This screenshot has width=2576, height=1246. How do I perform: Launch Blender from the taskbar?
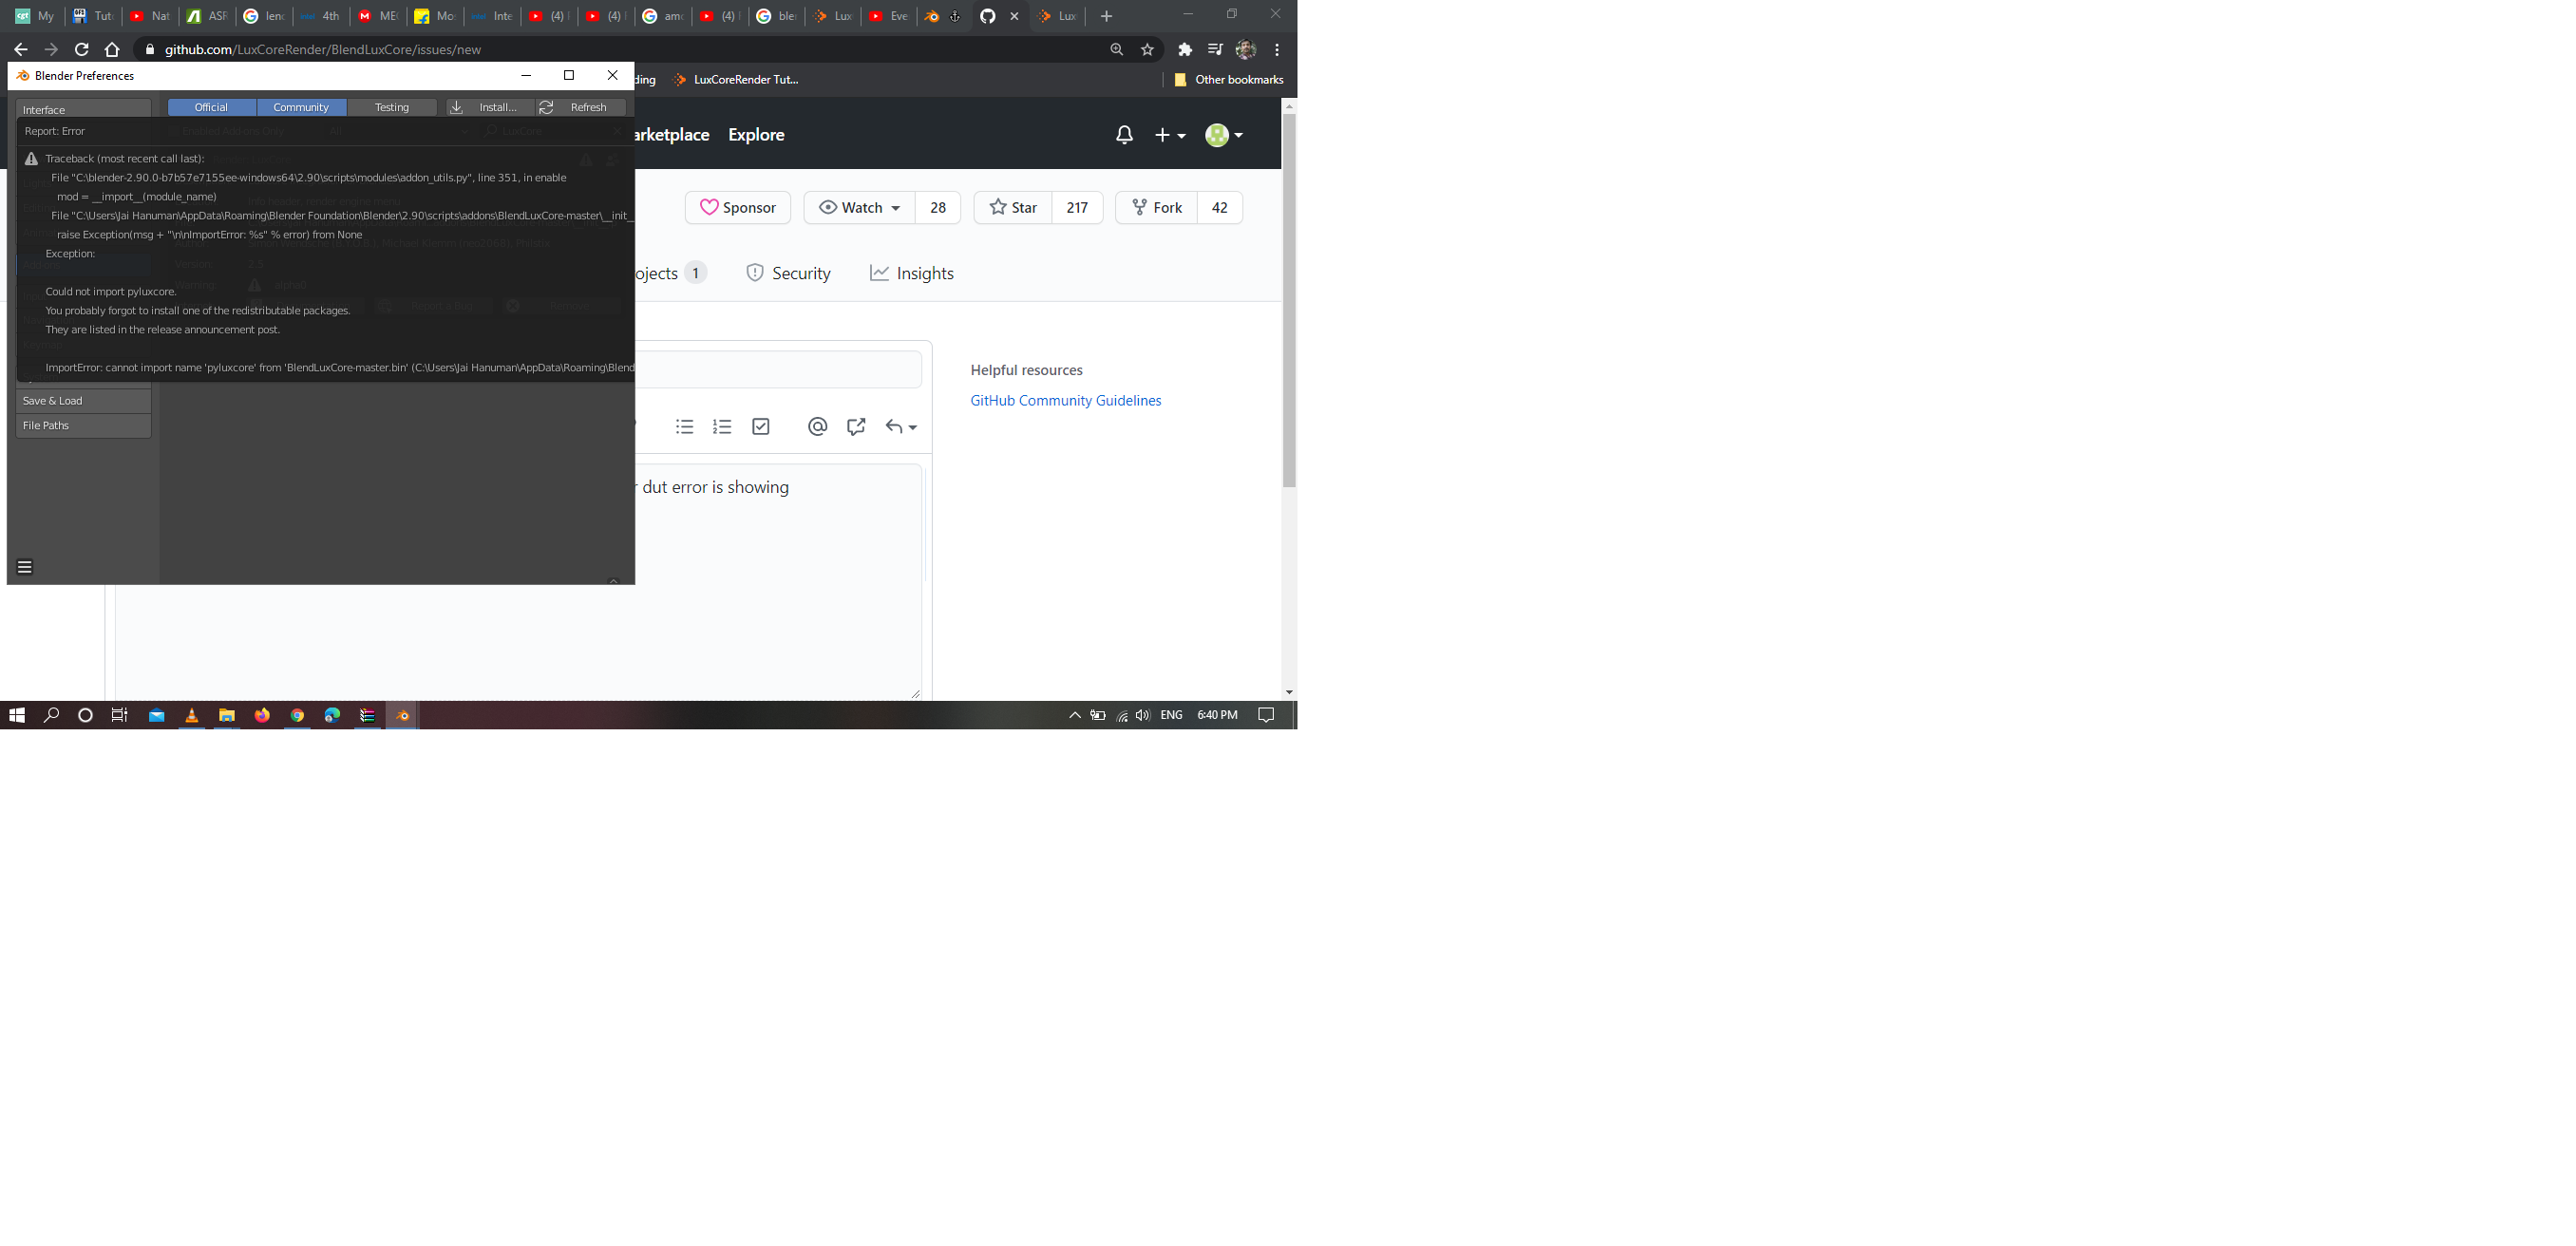click(x=401, y=715)
